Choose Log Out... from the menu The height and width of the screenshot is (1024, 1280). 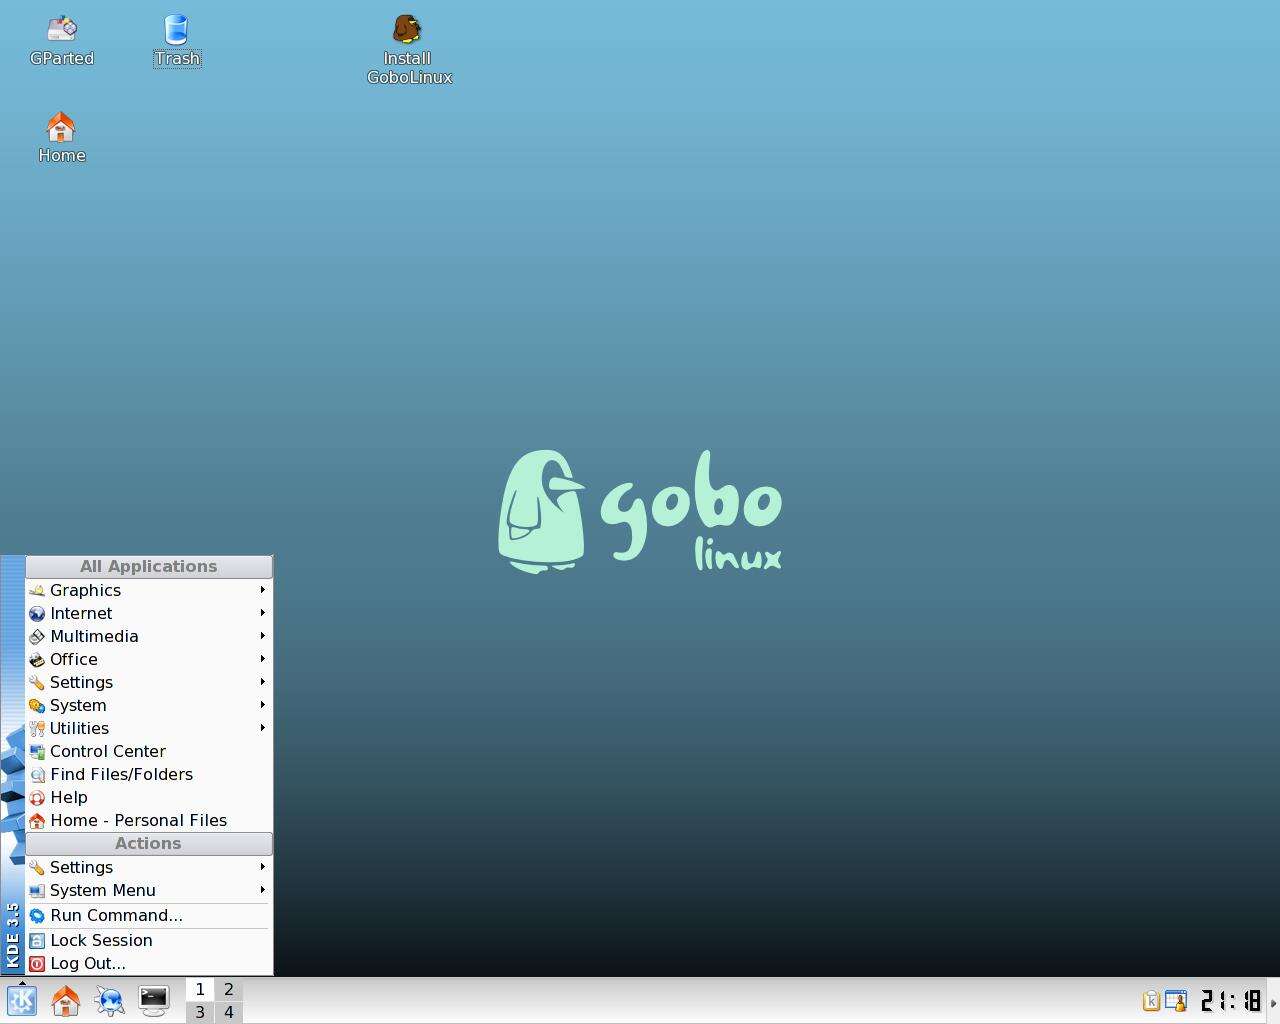(x=149, y=963)
